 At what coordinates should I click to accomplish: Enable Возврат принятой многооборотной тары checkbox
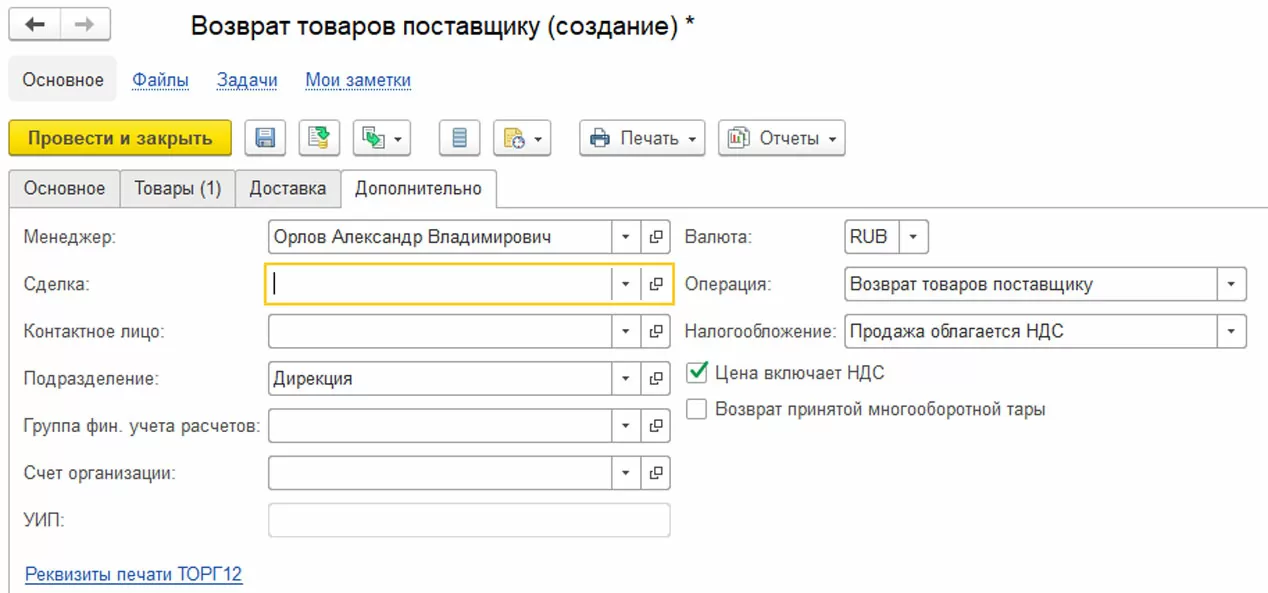point(697,409)
